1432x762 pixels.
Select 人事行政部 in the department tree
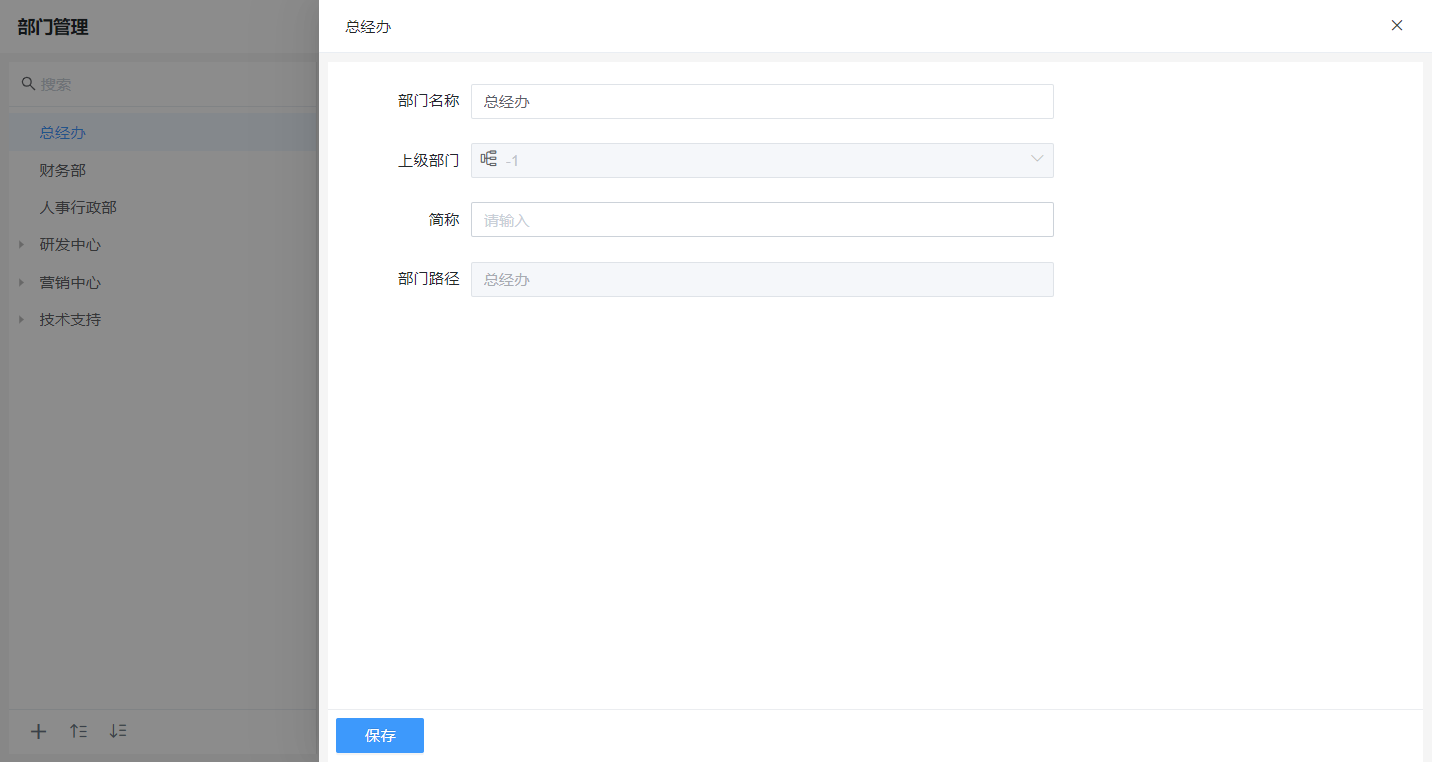78,208
